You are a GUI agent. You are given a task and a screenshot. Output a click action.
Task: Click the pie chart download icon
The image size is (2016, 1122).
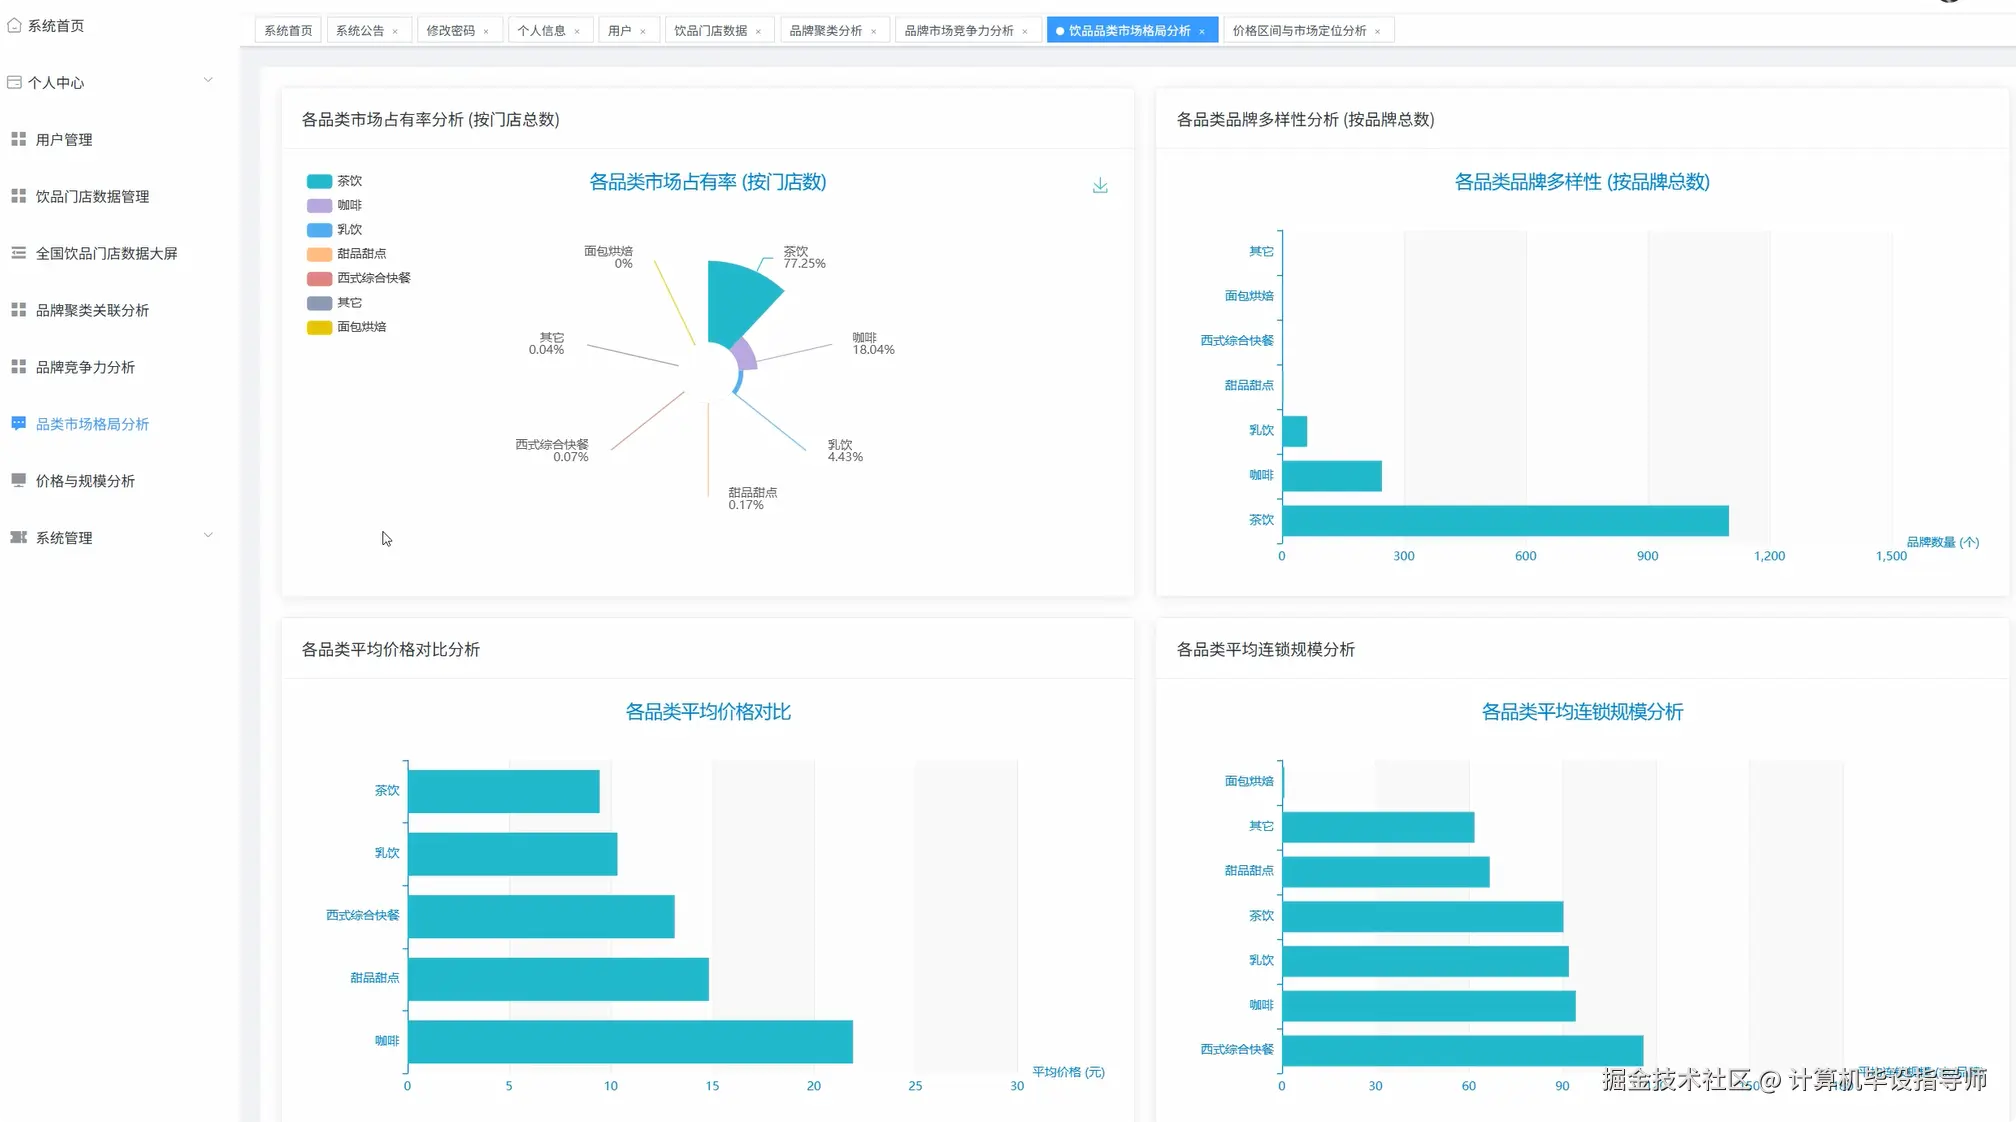point(1099,186)
